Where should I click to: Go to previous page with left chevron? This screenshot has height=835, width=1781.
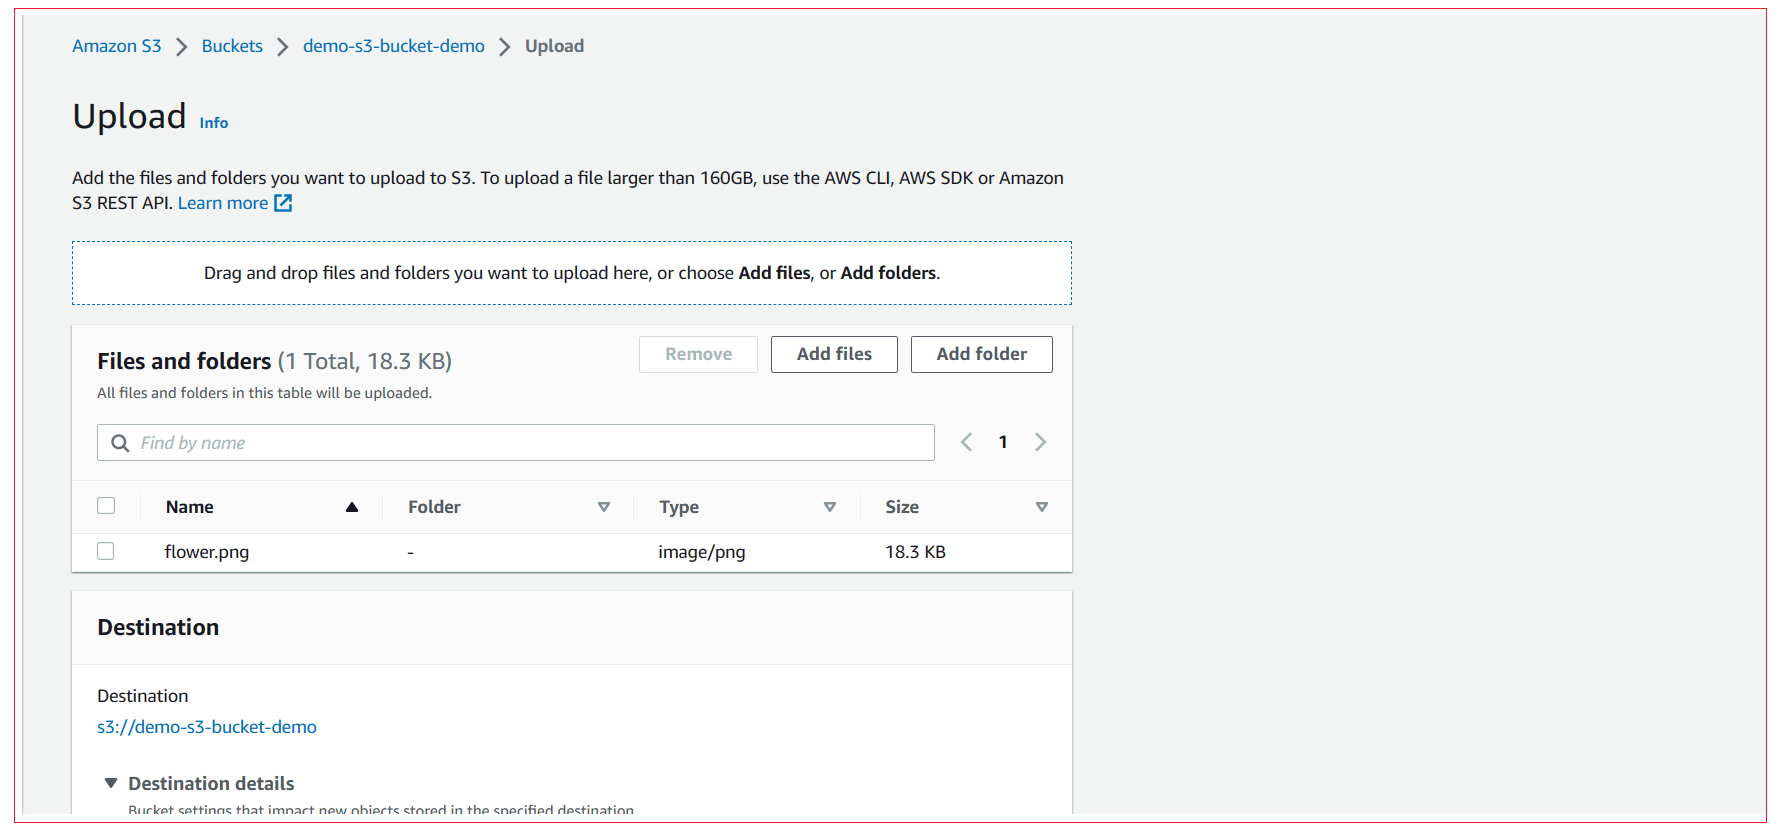pos(966,442)
